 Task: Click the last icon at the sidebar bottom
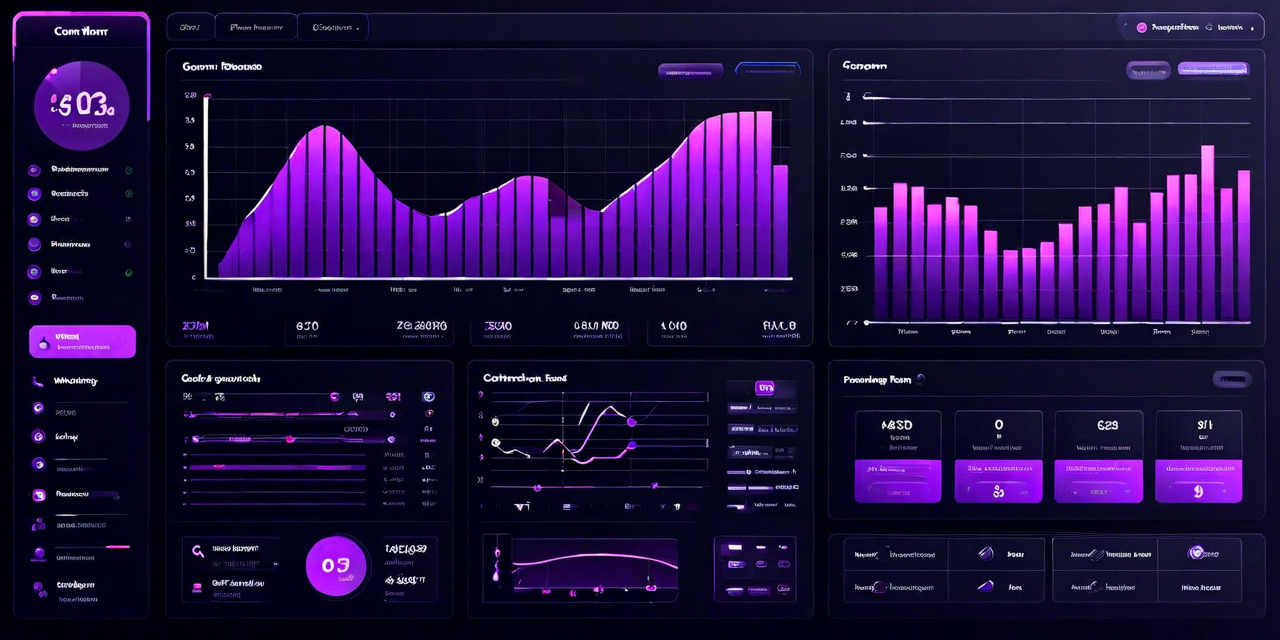39,588
